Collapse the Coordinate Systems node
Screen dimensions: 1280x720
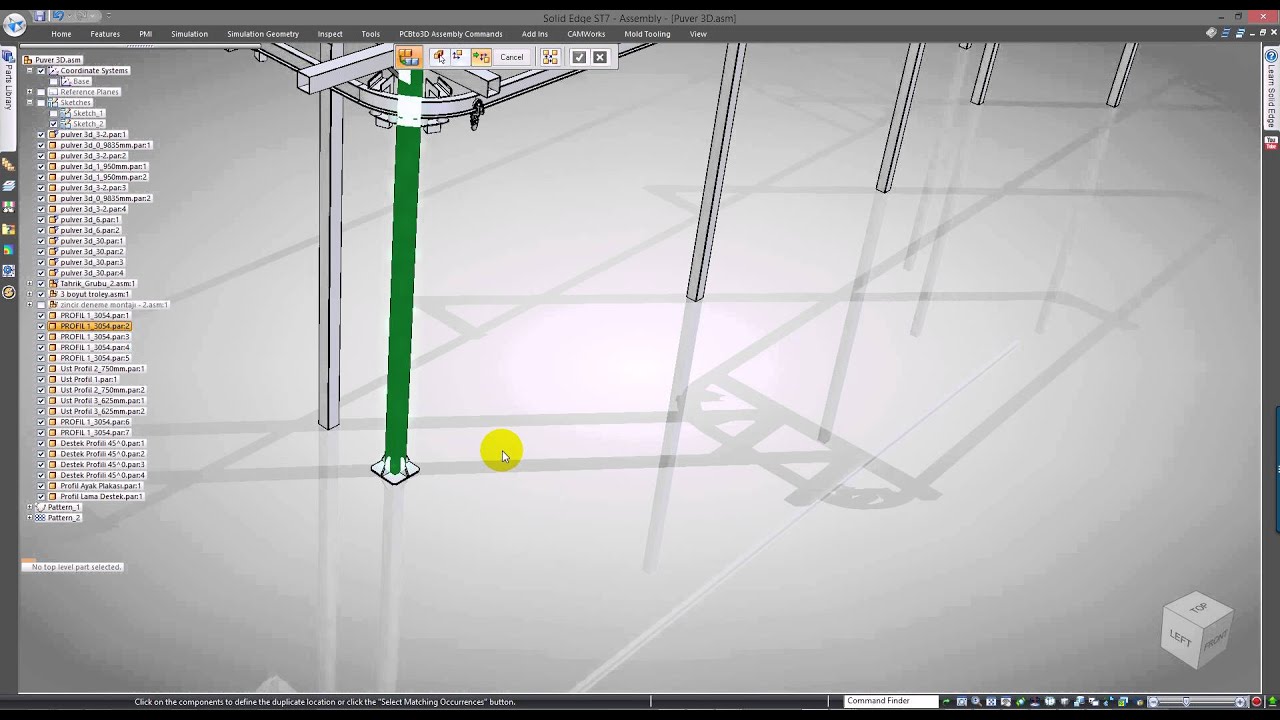(x=30, y=71)
